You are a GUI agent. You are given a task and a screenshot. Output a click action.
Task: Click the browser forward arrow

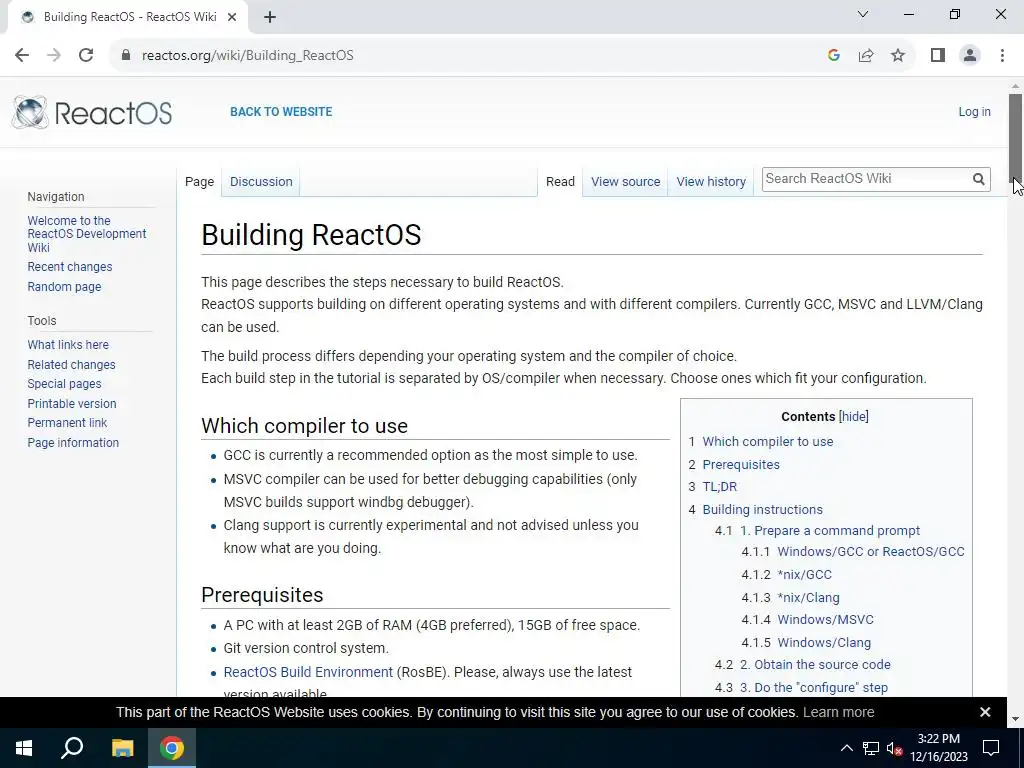(x=54, y=56)
